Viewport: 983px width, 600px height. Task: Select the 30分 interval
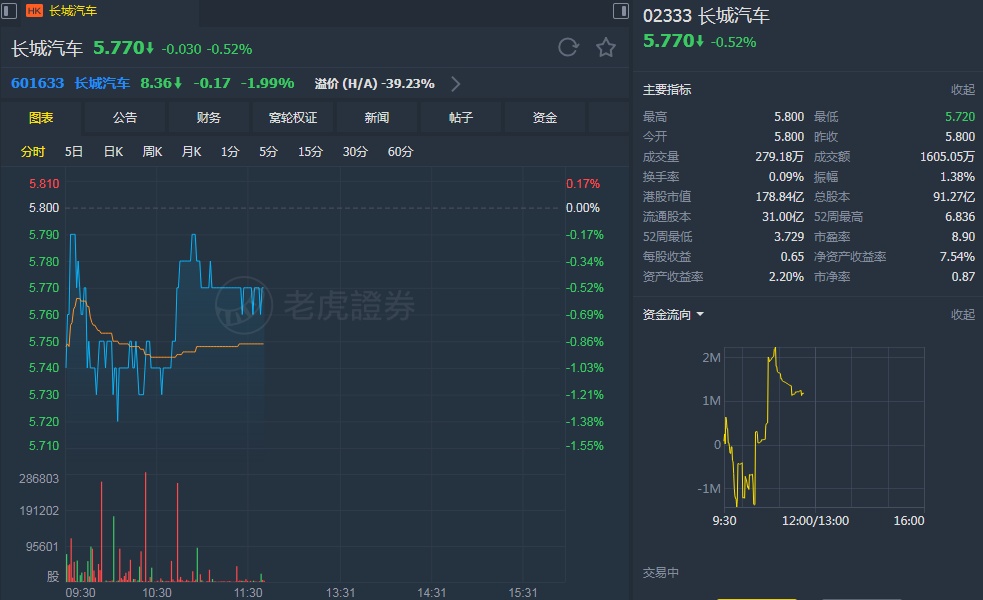click(355, 152)
